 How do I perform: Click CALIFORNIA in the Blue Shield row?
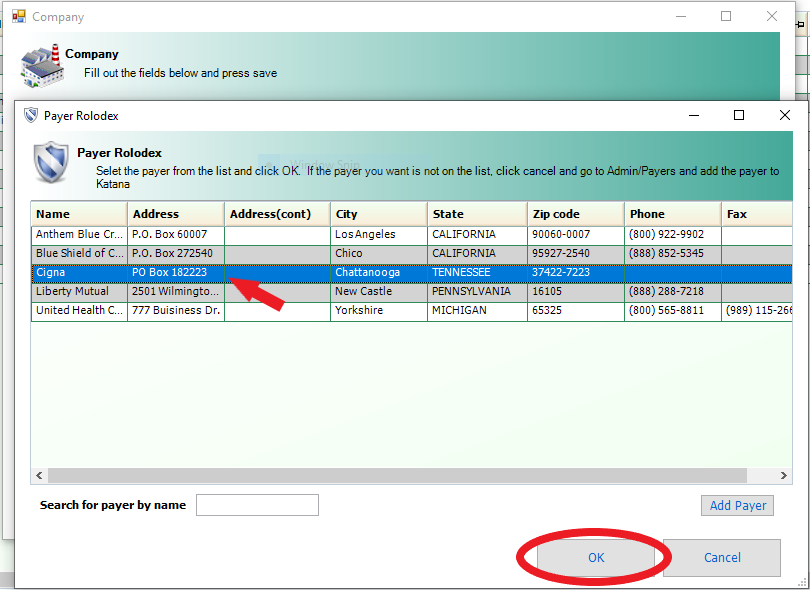tap(477, 254)
